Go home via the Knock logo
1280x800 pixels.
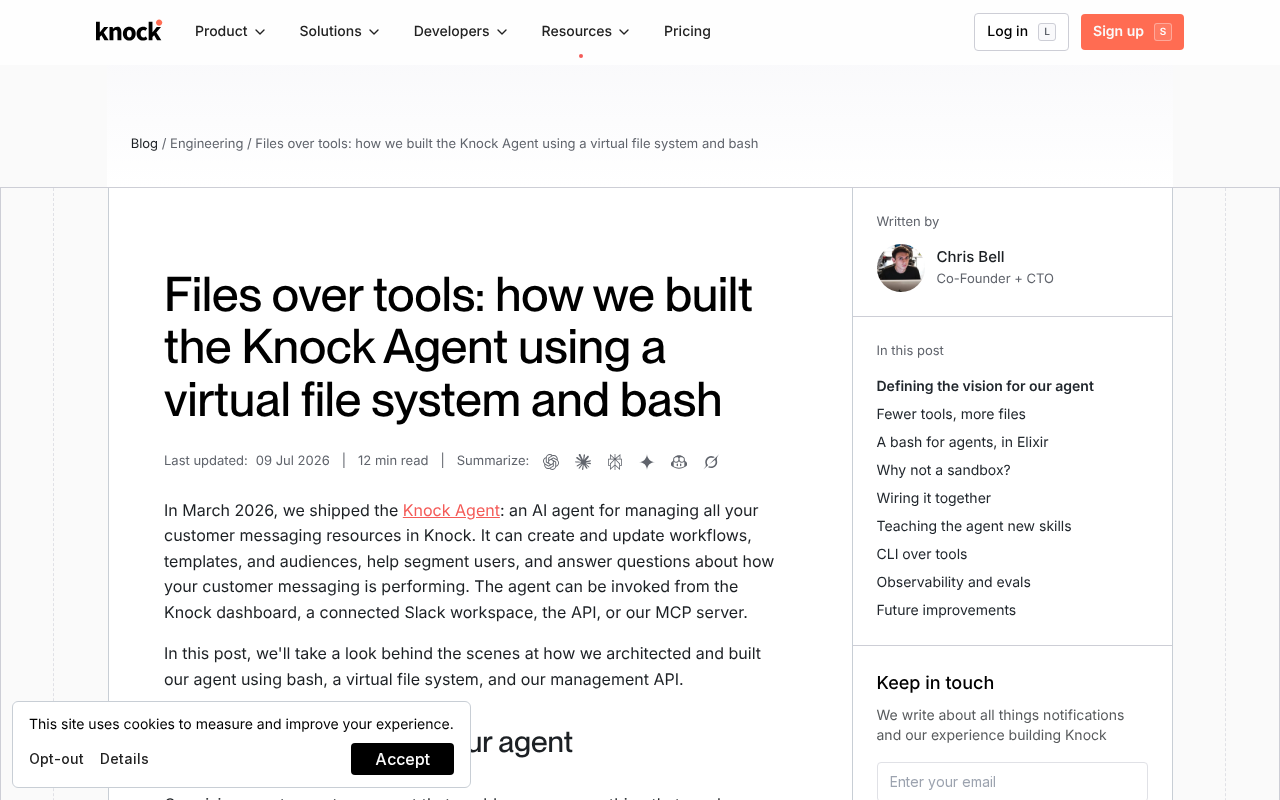[129, 31]
